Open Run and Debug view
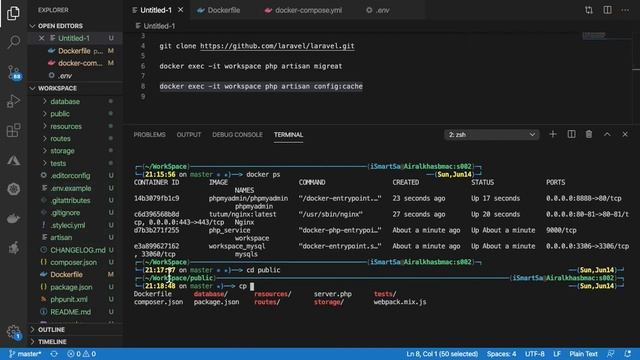Screen dimensions: 640x360 [13, 101]
